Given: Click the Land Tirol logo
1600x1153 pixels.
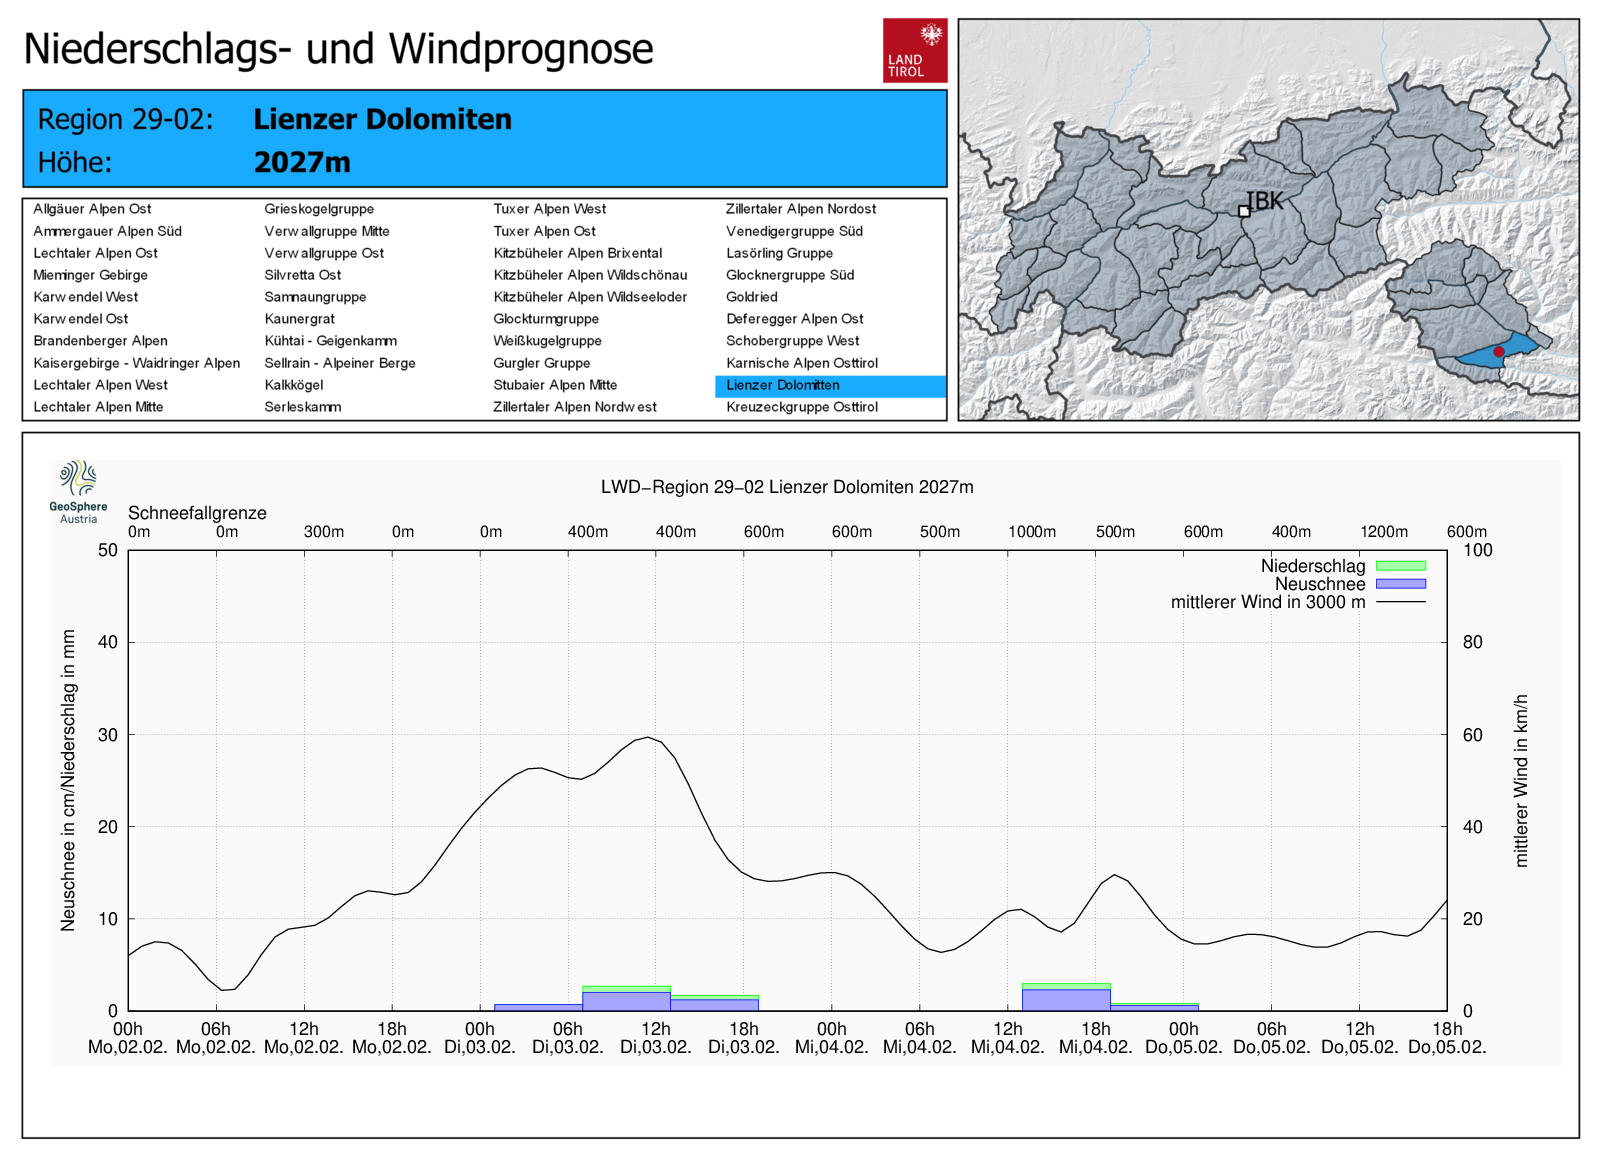Looking at the screenshot, I should [x=914, y=51].
